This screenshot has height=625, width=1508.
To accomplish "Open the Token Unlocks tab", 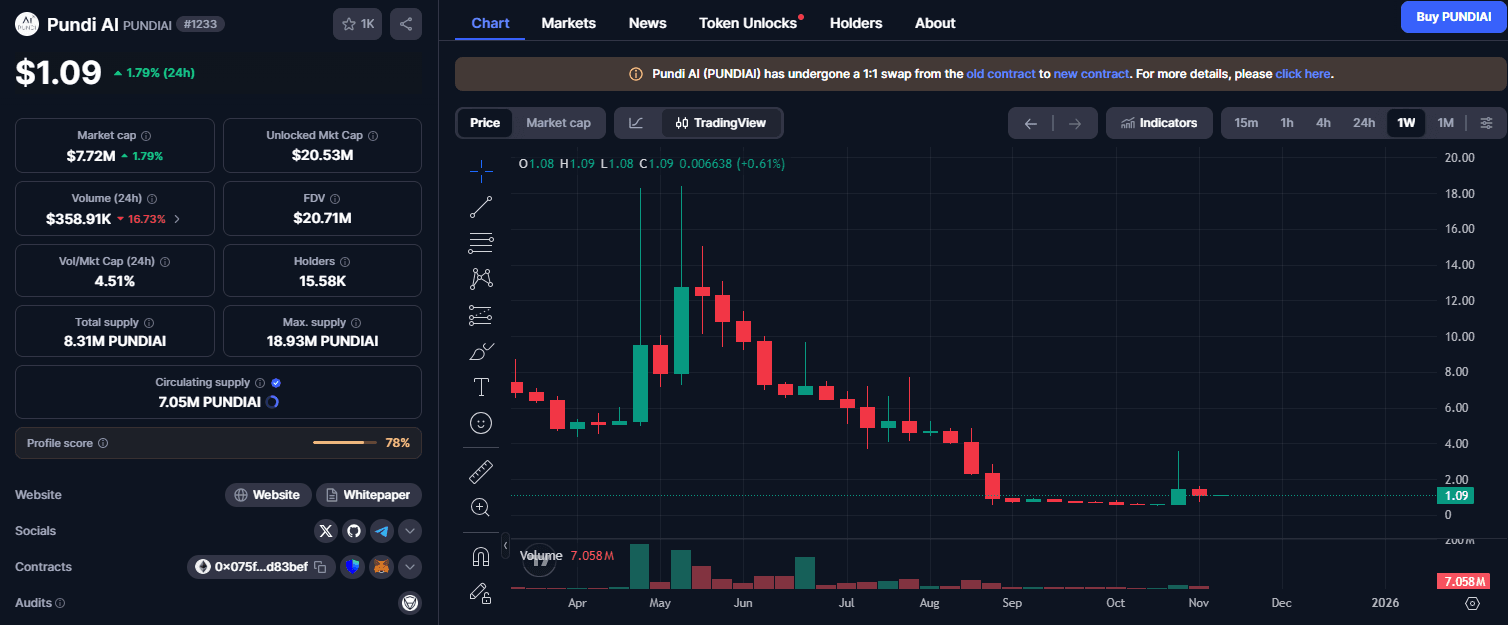I will [x=748, y=22].
